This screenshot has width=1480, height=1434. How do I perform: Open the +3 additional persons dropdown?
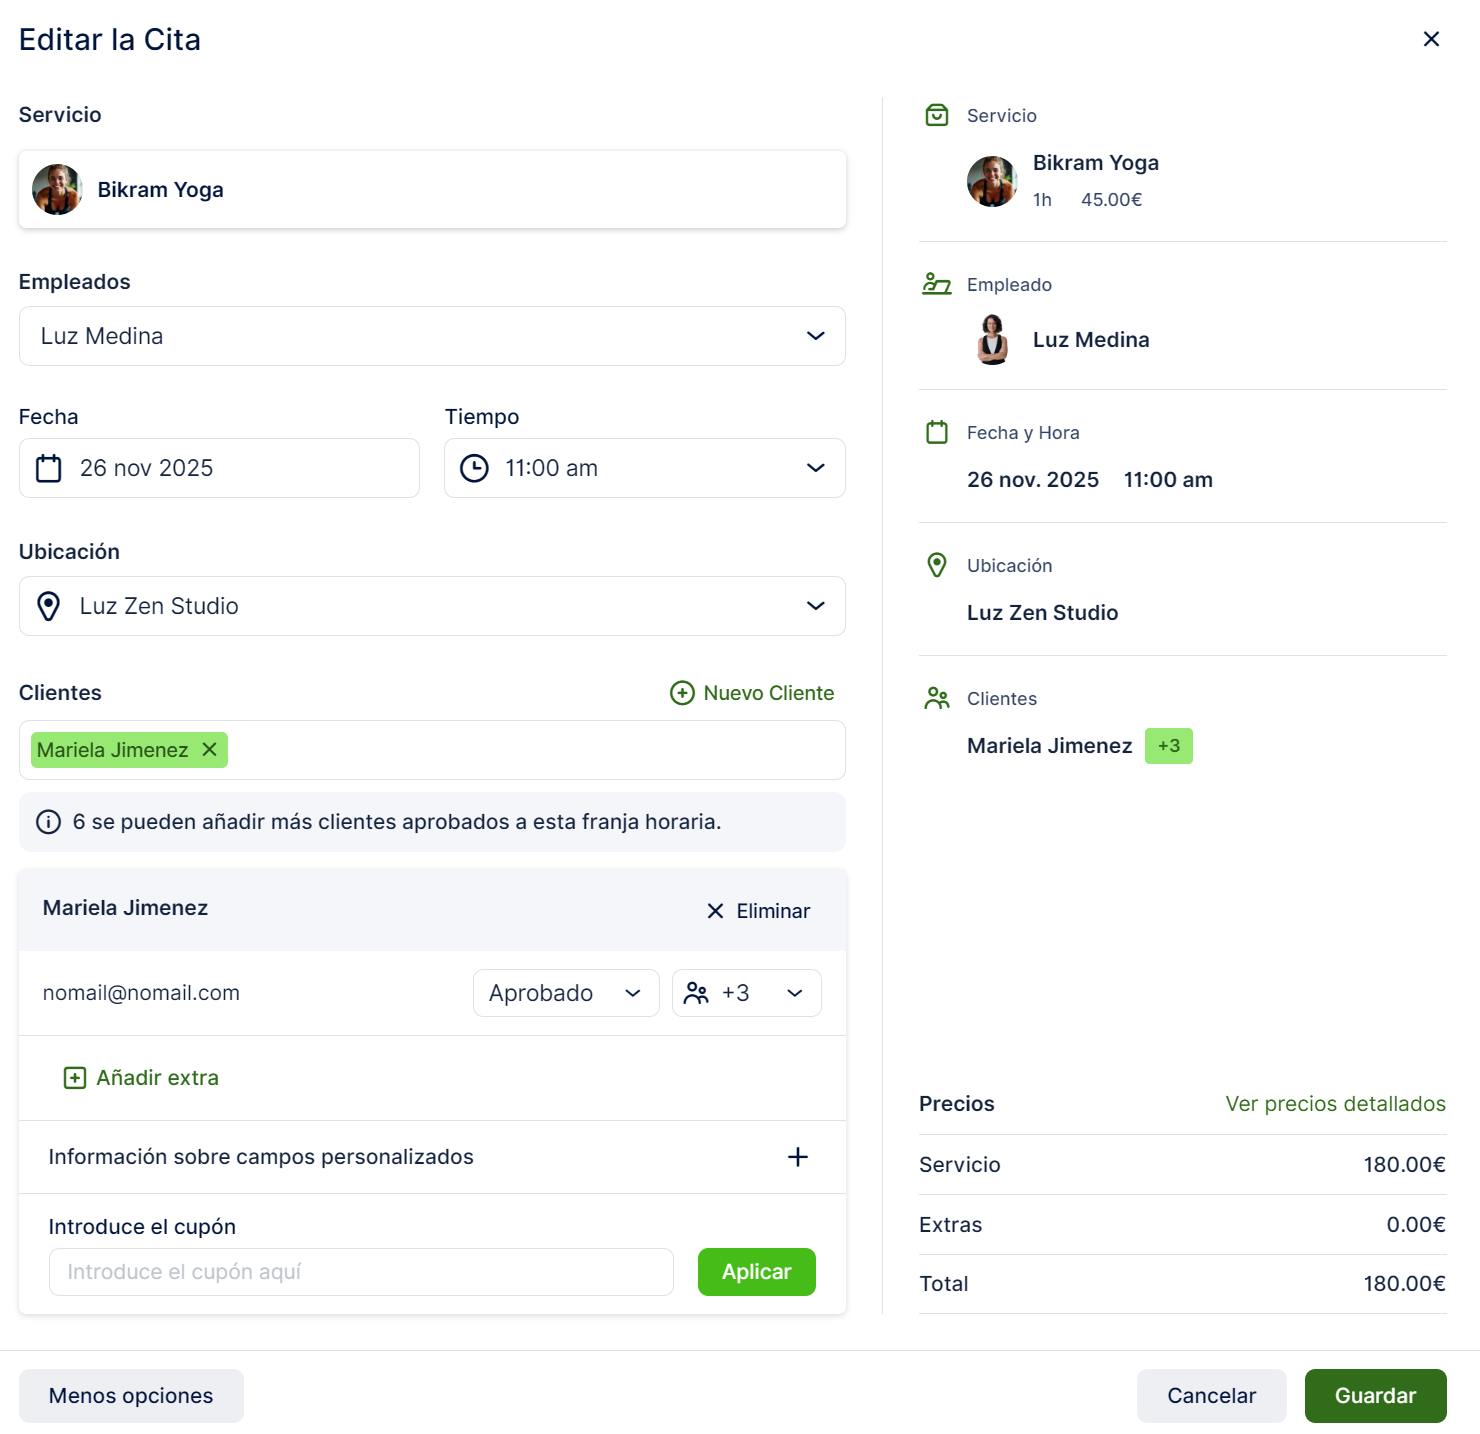(x=746, y=993)
